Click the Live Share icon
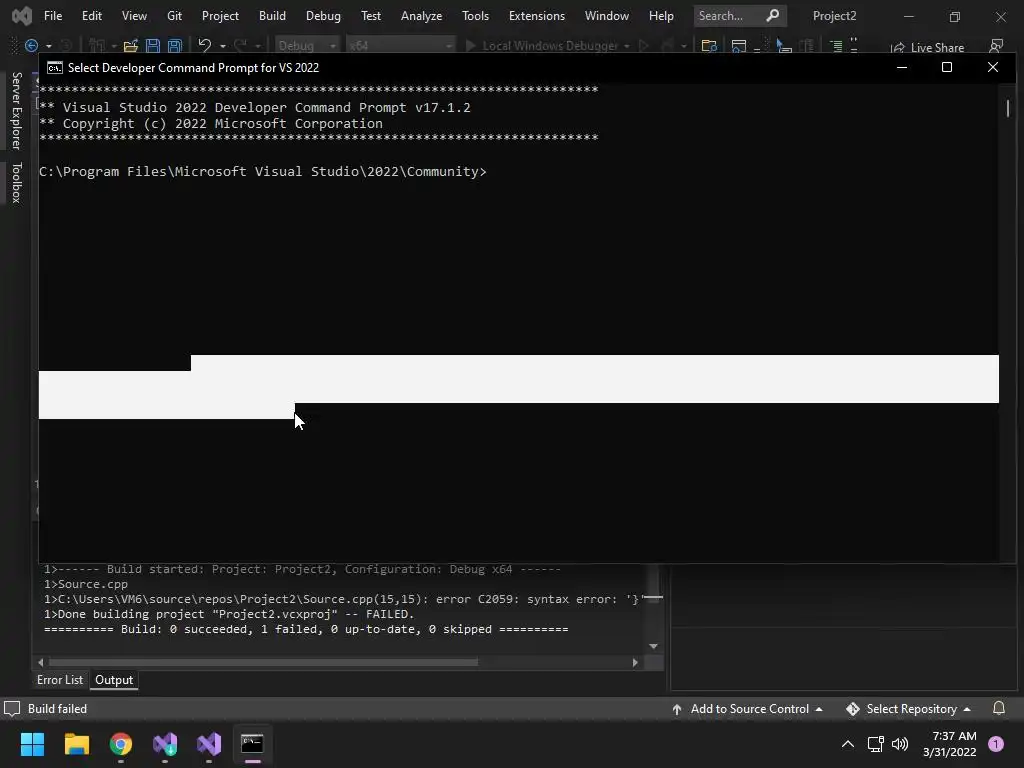Viewport: 1024px width, 768px height. point(898,47)
